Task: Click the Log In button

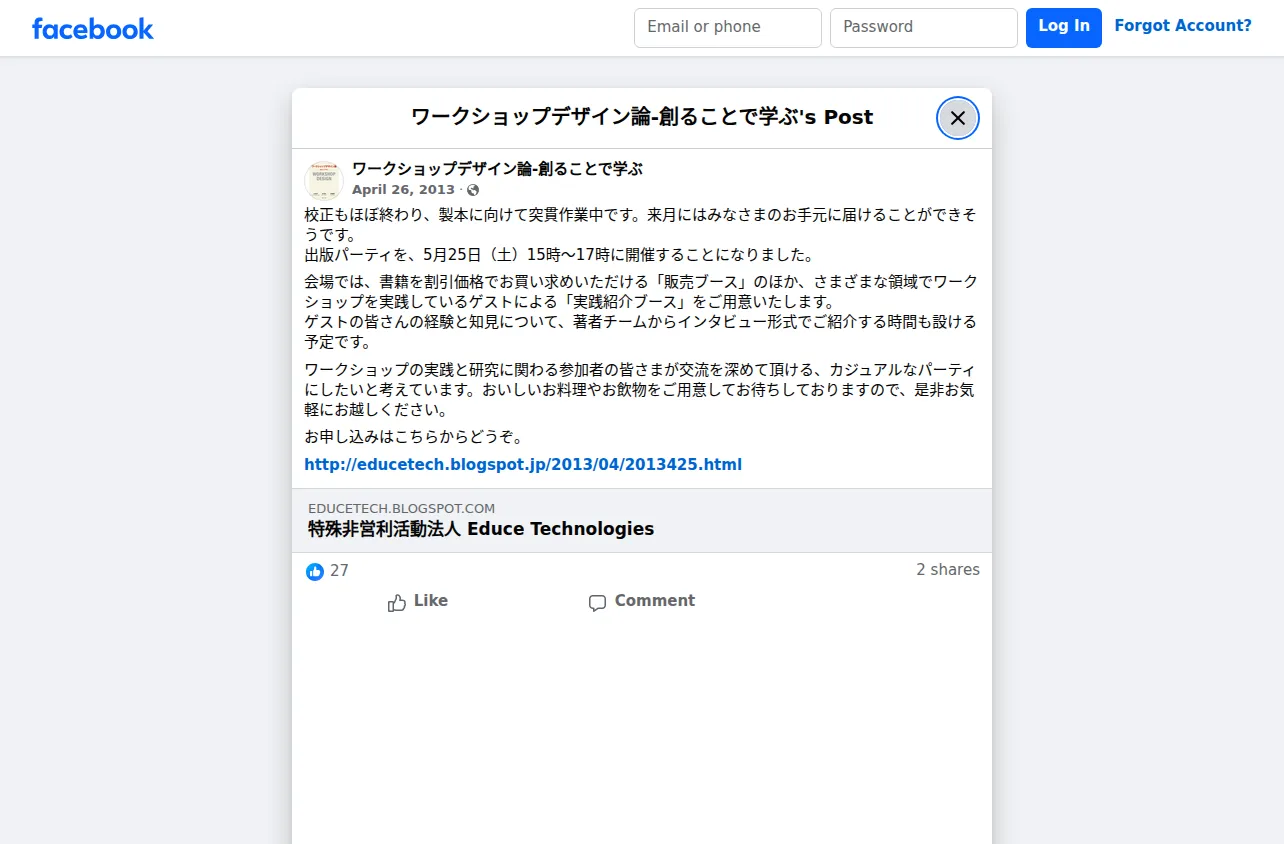Action: click(1064, 28)
